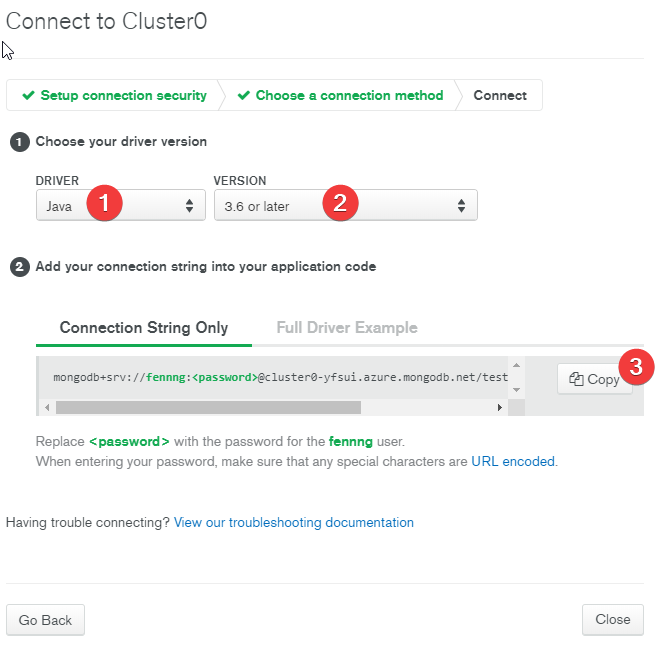660x664 pixels.
Task: Click red annotation badge number 3
Action: pos(636,367)
